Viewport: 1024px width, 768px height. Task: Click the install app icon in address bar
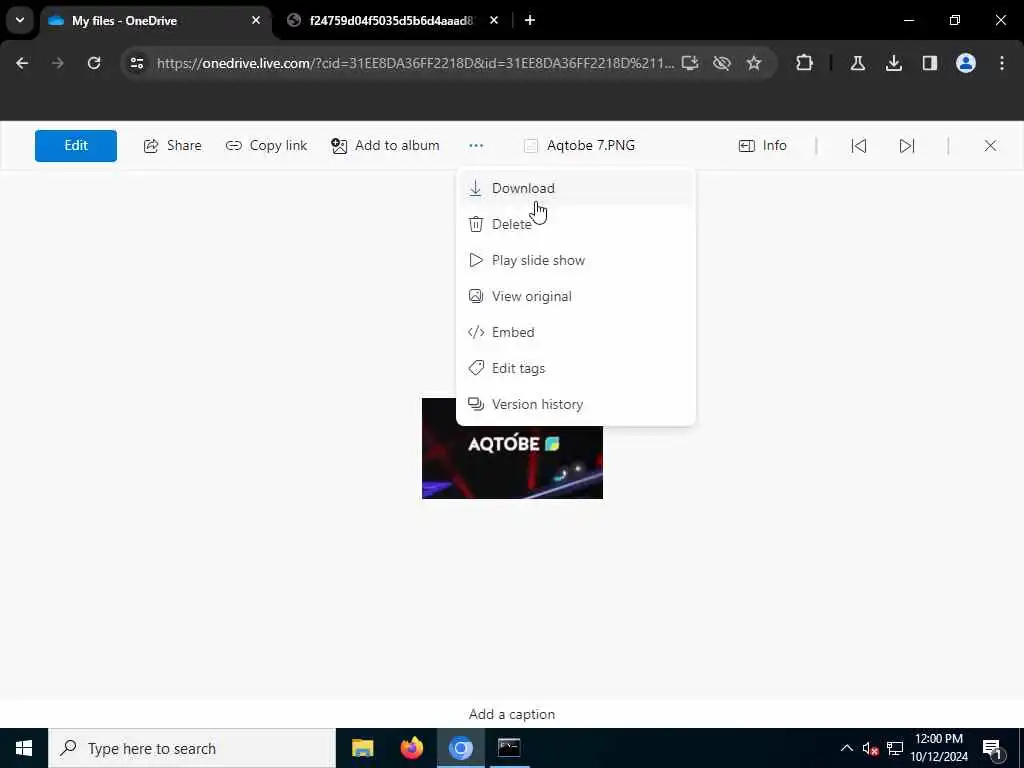[690, 63]
